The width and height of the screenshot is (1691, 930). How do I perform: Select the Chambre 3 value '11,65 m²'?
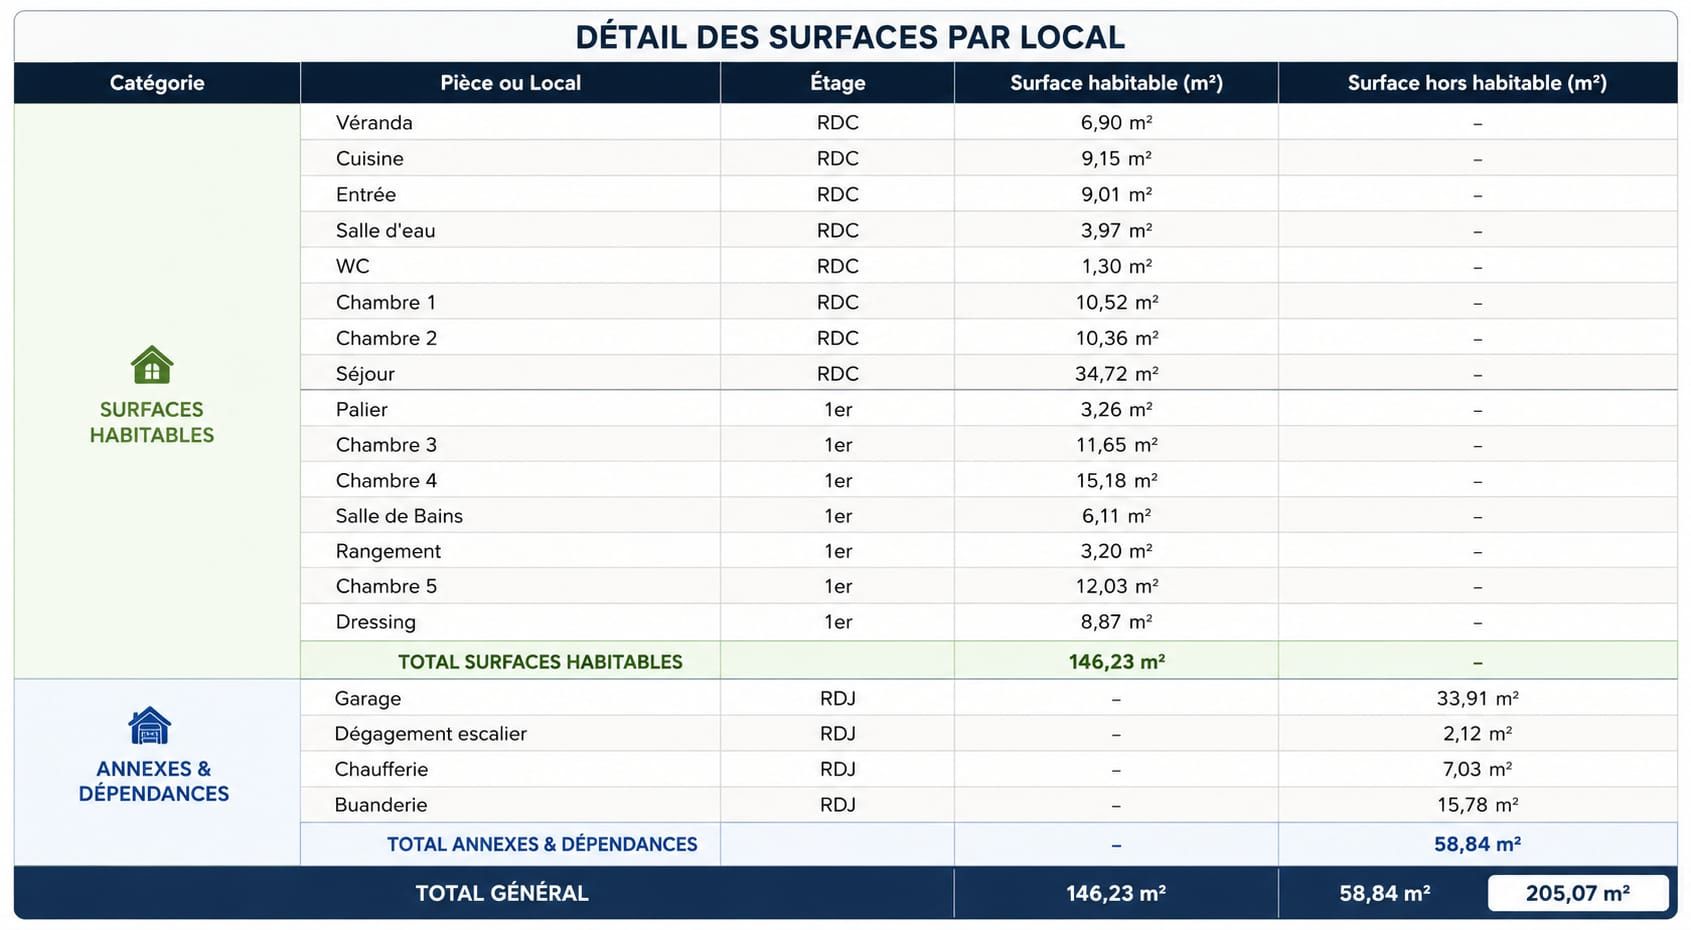1117,445
